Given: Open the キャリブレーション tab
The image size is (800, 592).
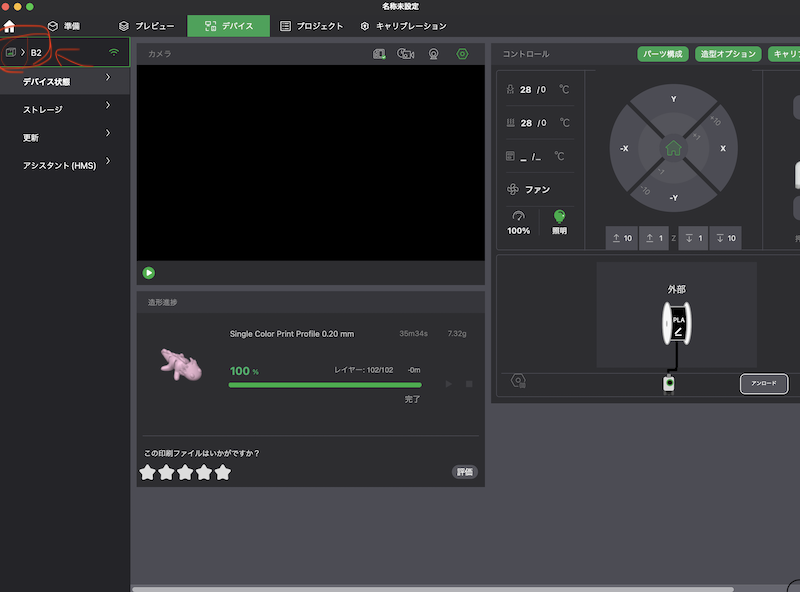Looking at the screenshot, I should [x=403, y=26].
